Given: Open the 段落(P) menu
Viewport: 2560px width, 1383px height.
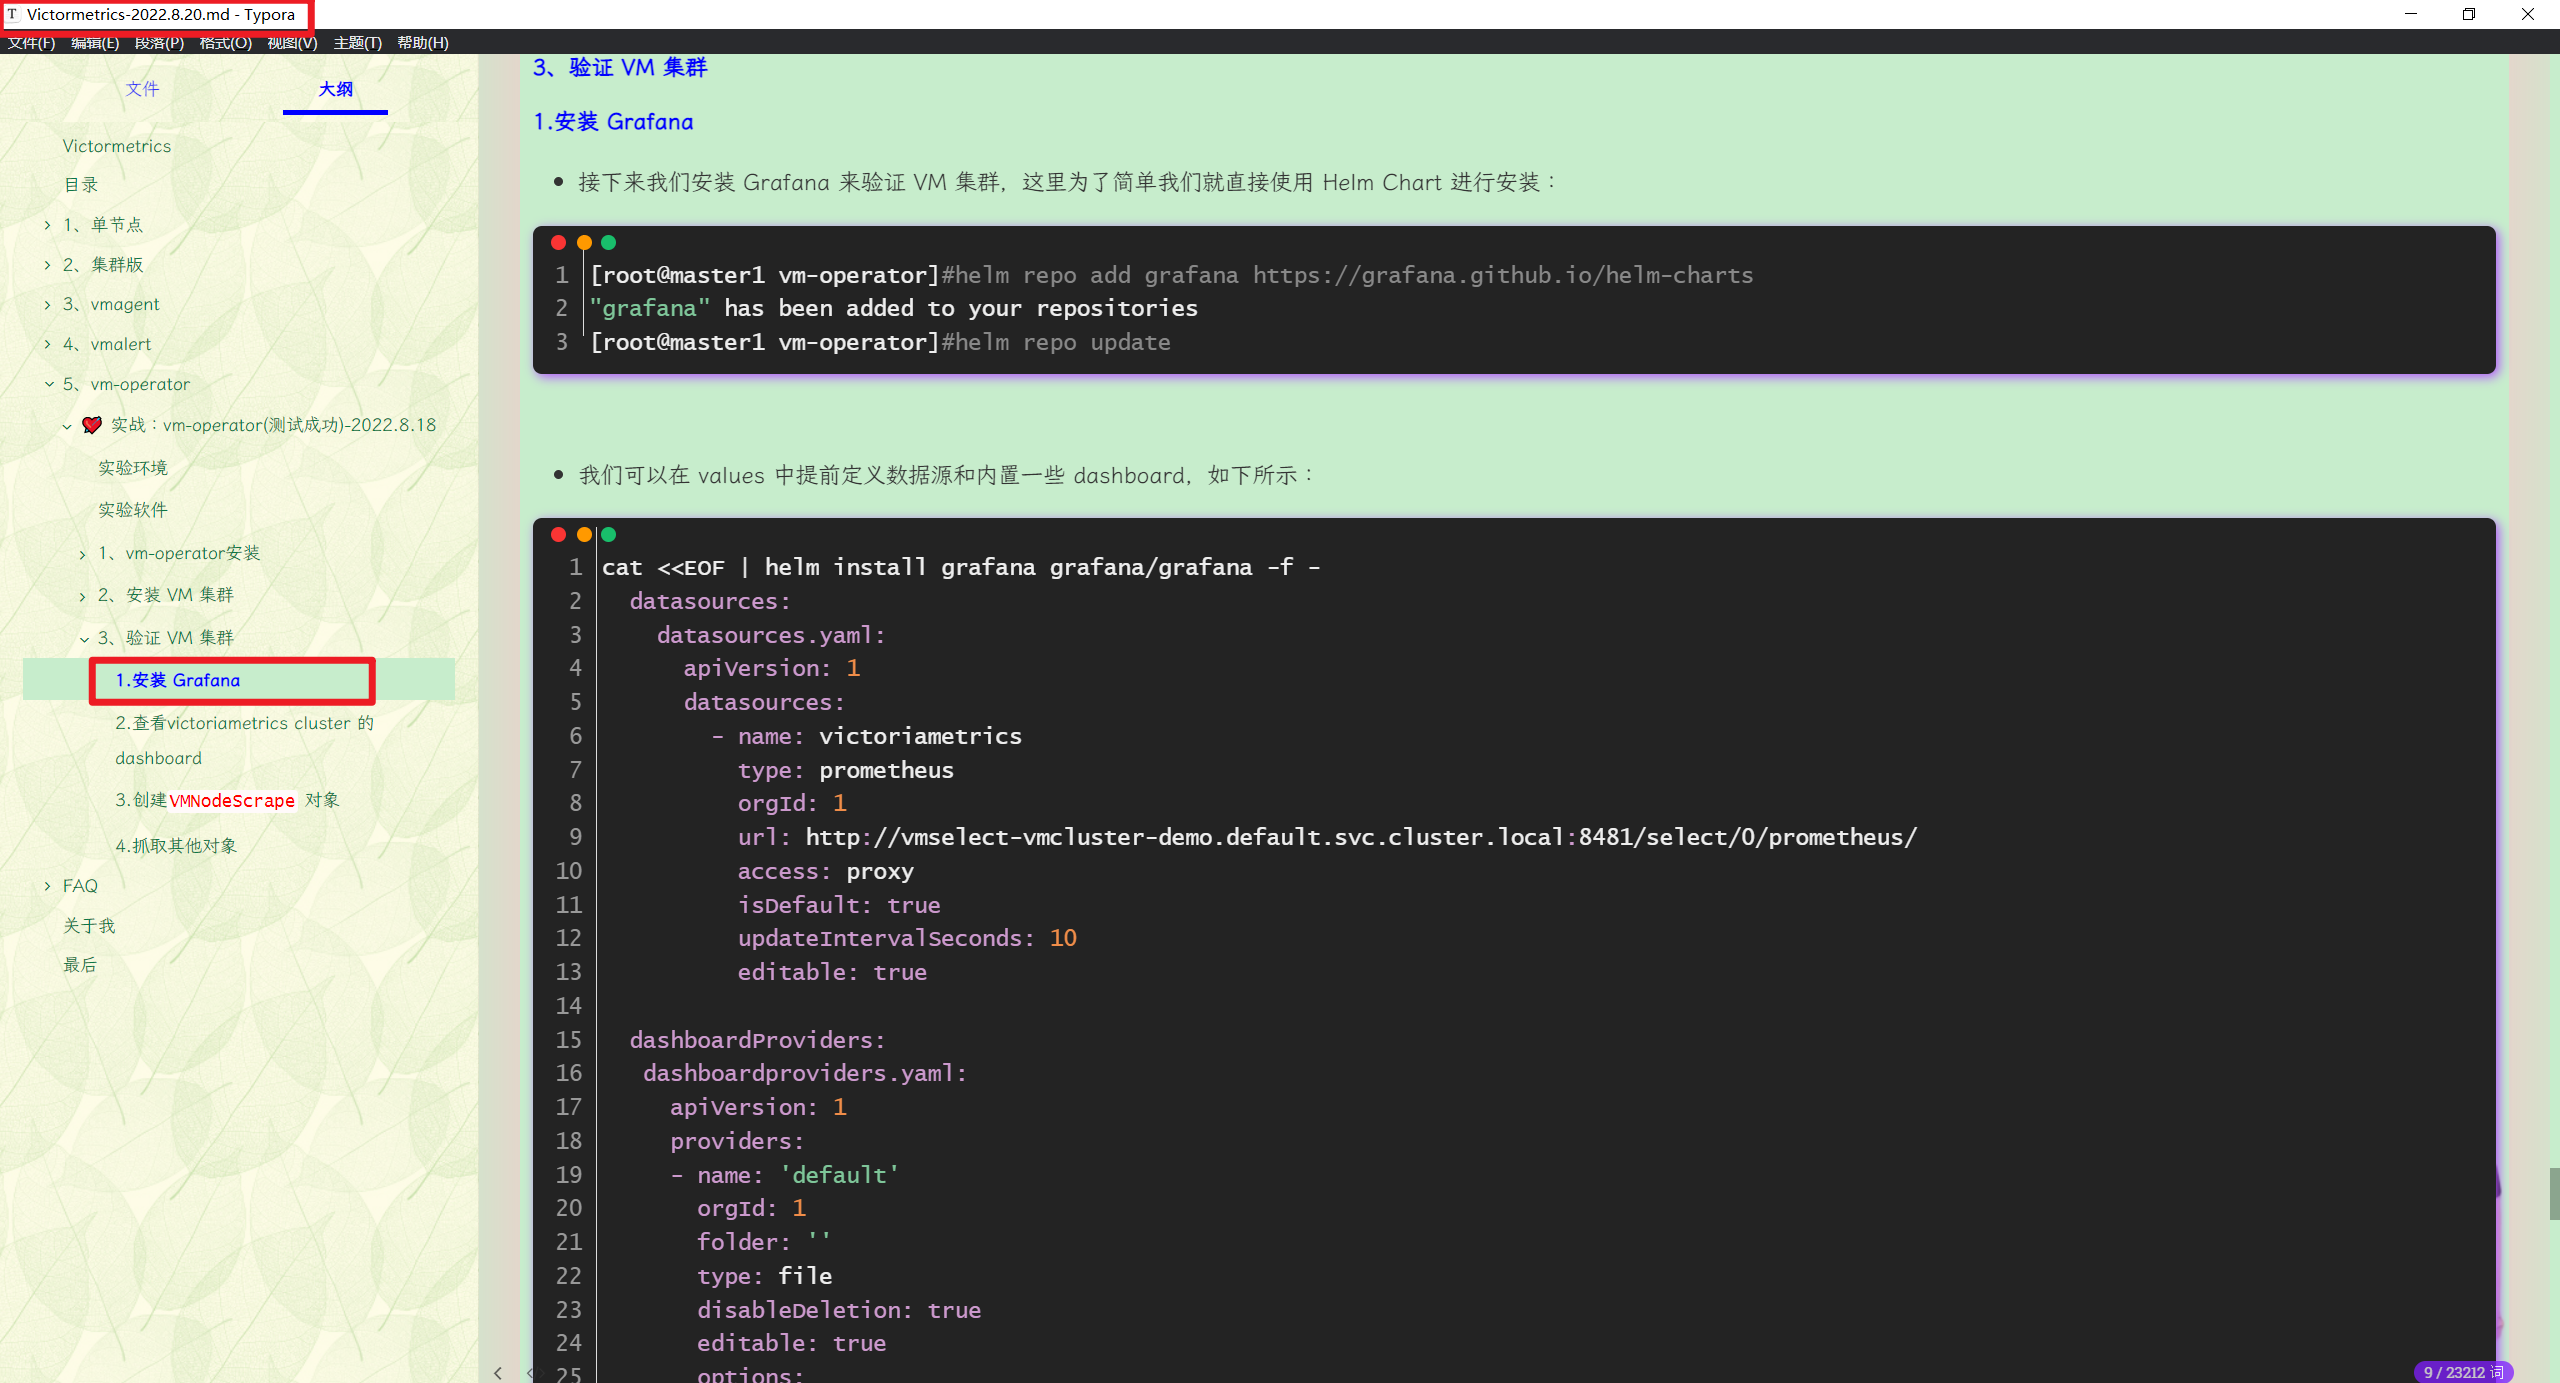Looking at the screenshot, I should click(x=160, y=43).
